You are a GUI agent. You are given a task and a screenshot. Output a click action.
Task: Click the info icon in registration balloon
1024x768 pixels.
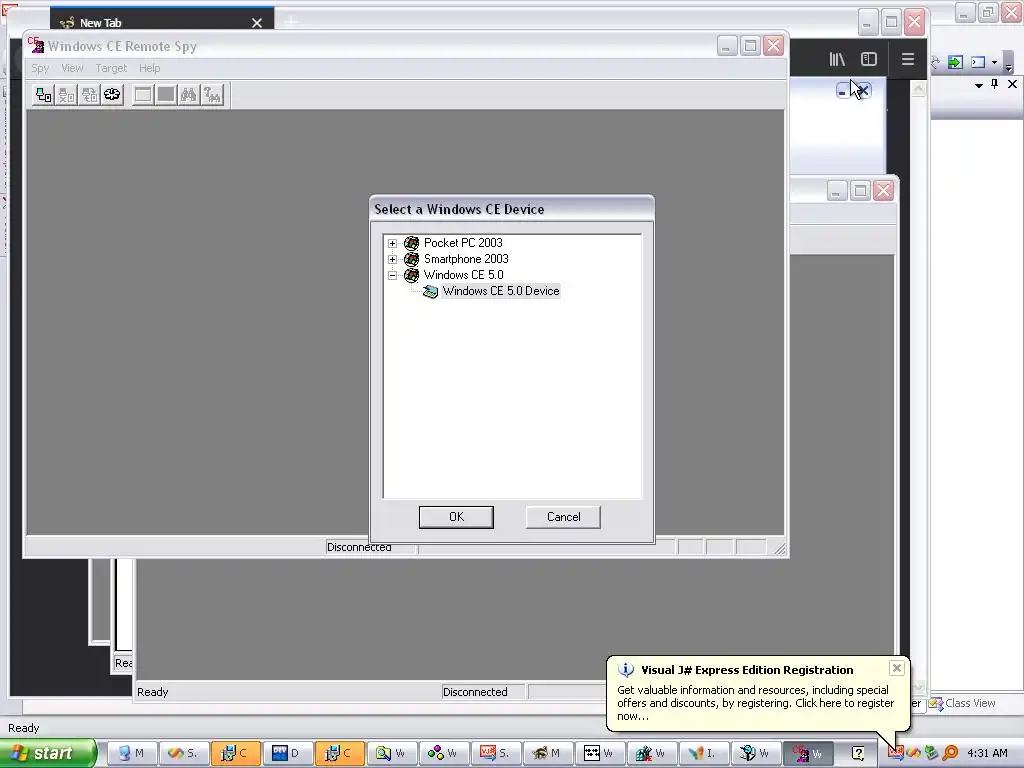(x=626, y=670)
